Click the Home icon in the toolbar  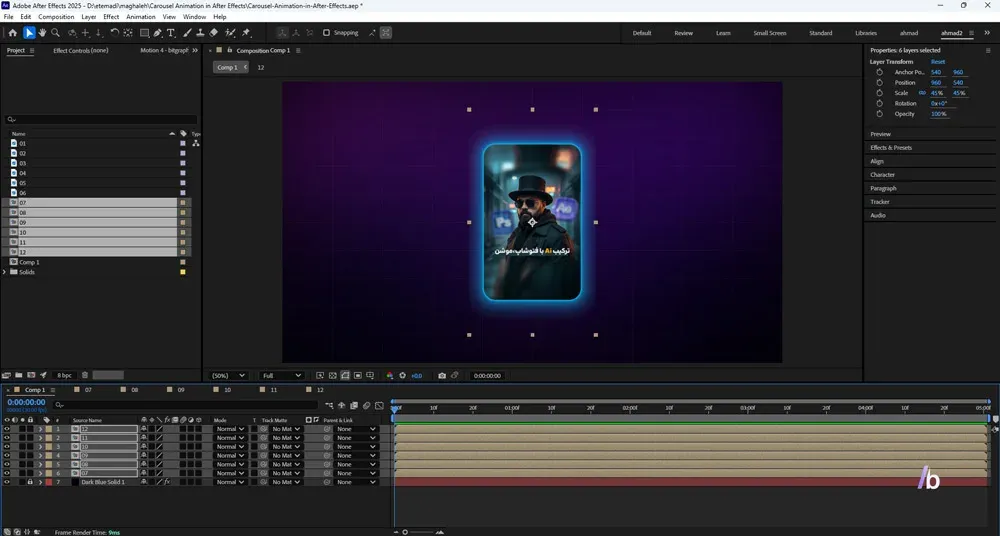[12, 33]
